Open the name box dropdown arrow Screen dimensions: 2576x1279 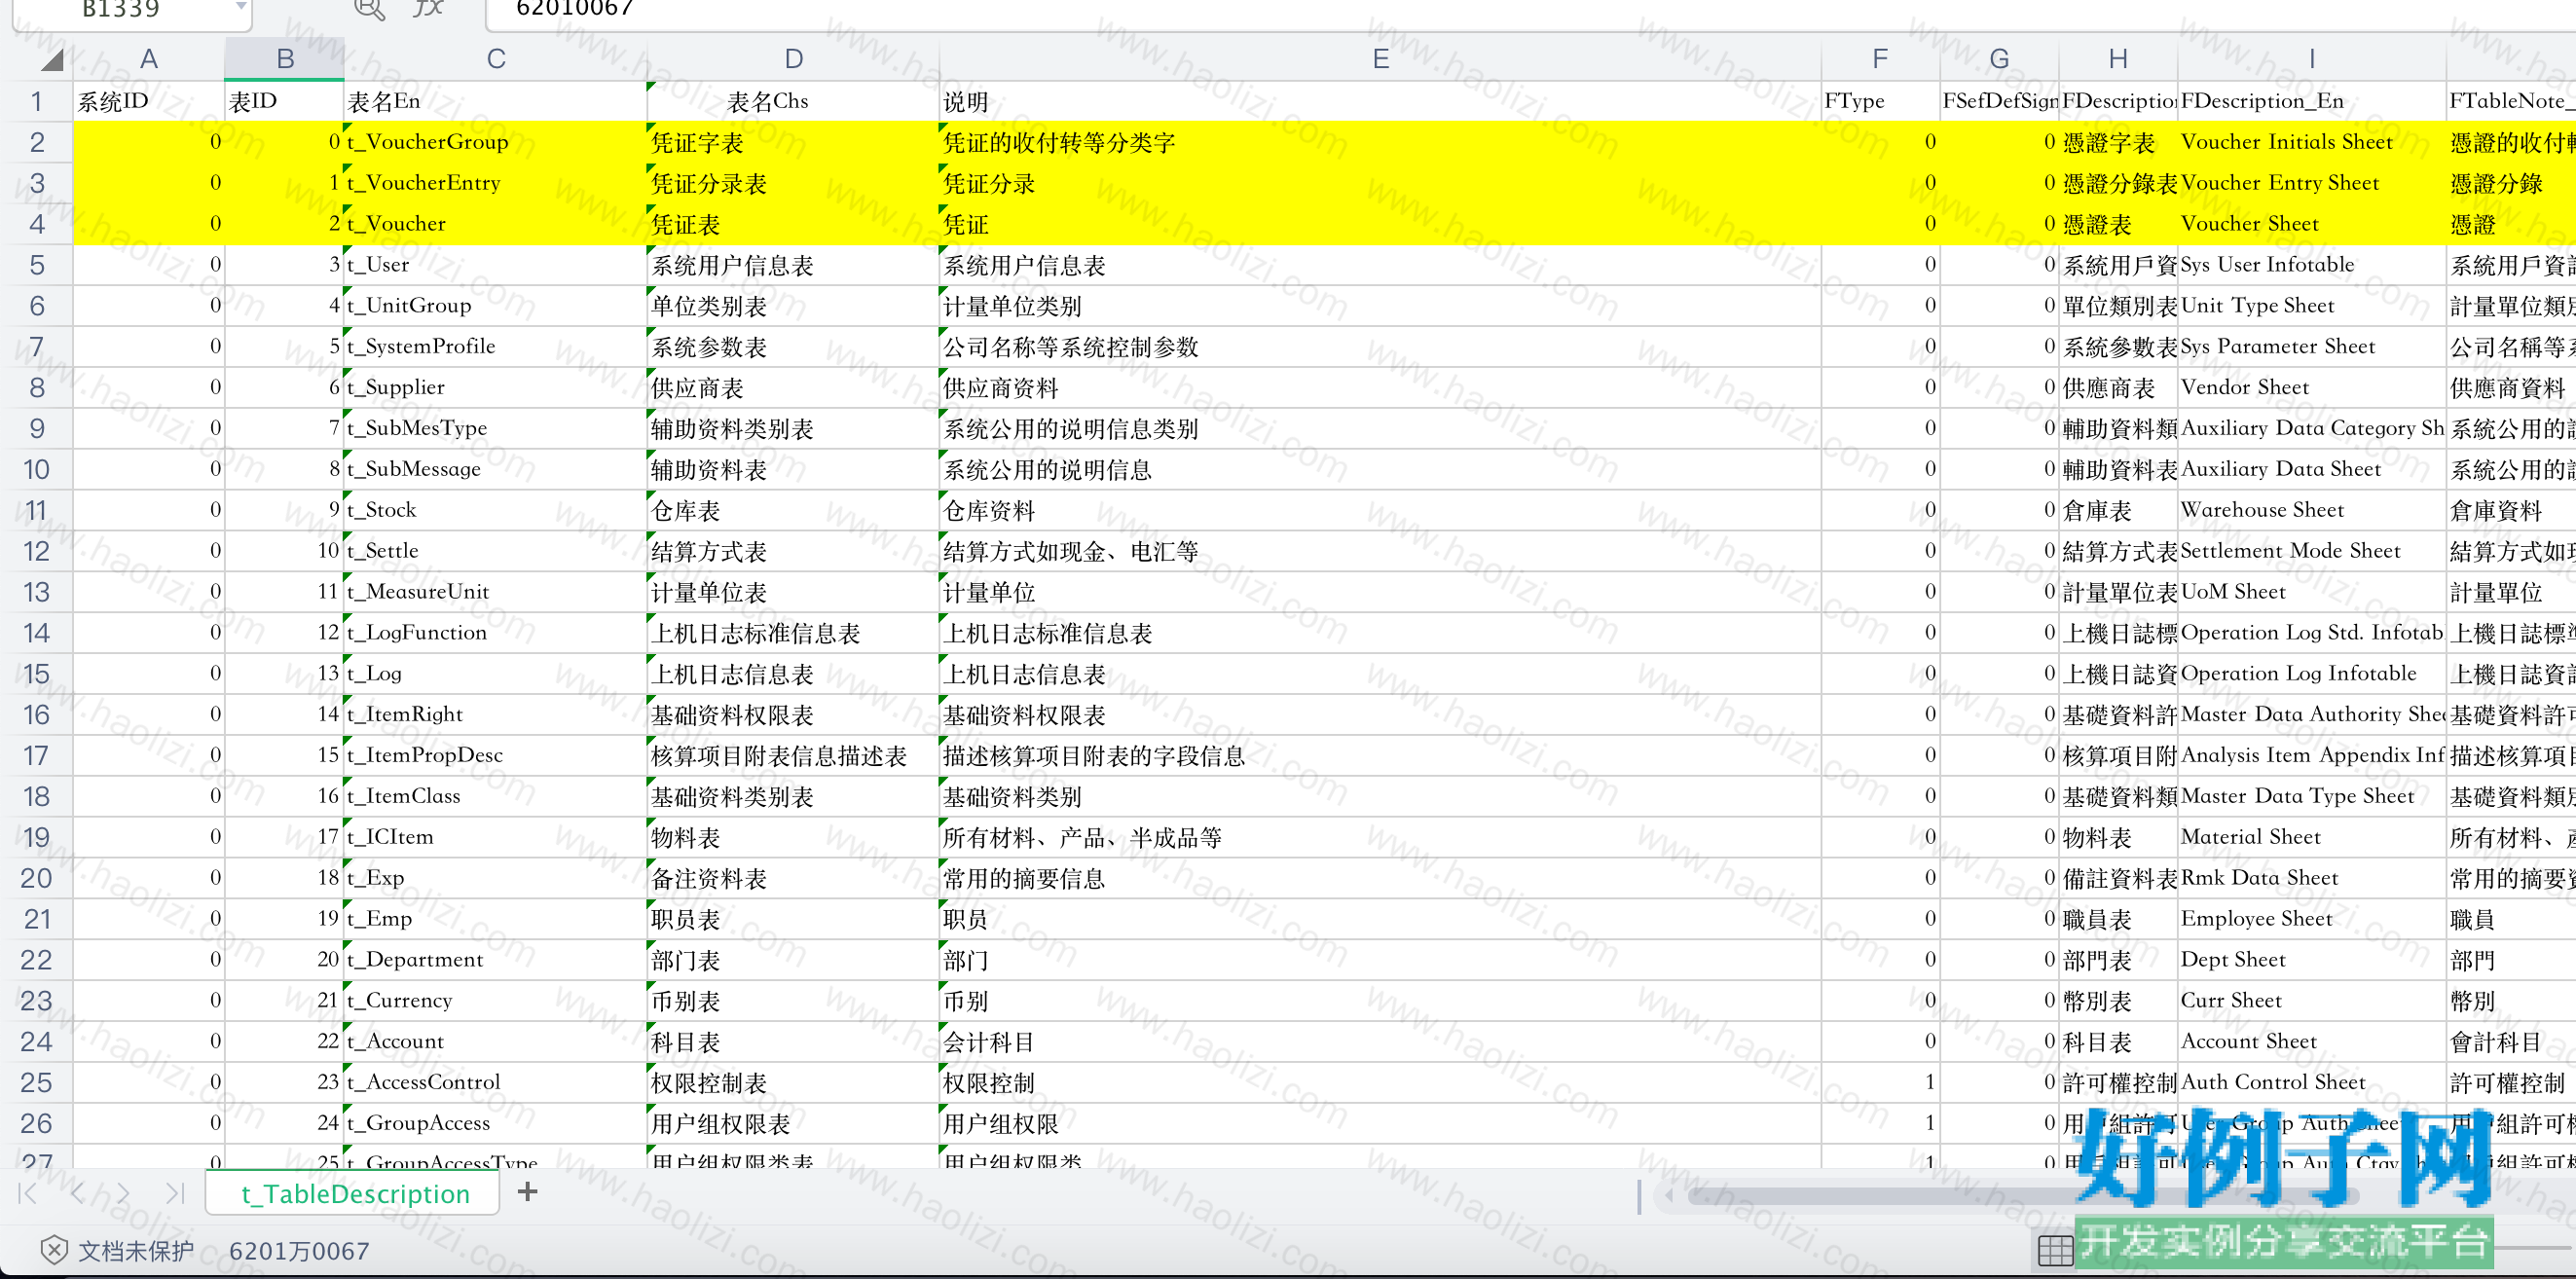tap(240, 7)
